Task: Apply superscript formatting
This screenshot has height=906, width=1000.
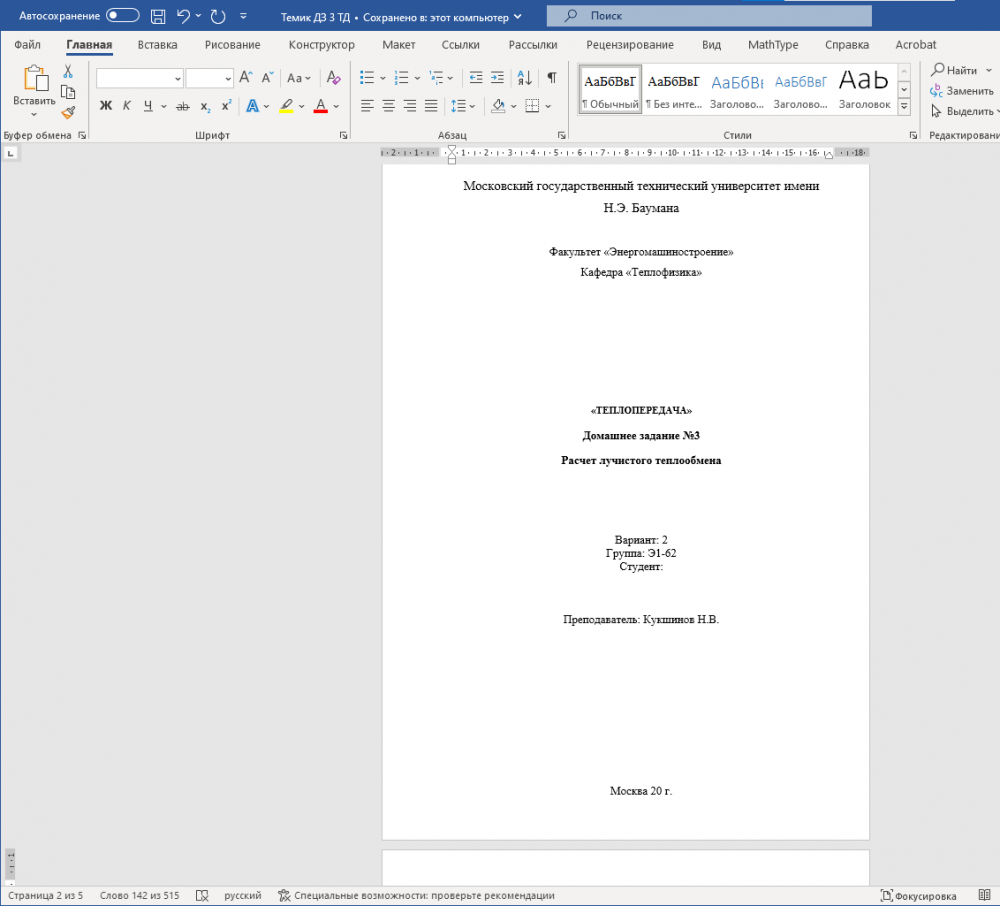Action: [x=226, y=106]
